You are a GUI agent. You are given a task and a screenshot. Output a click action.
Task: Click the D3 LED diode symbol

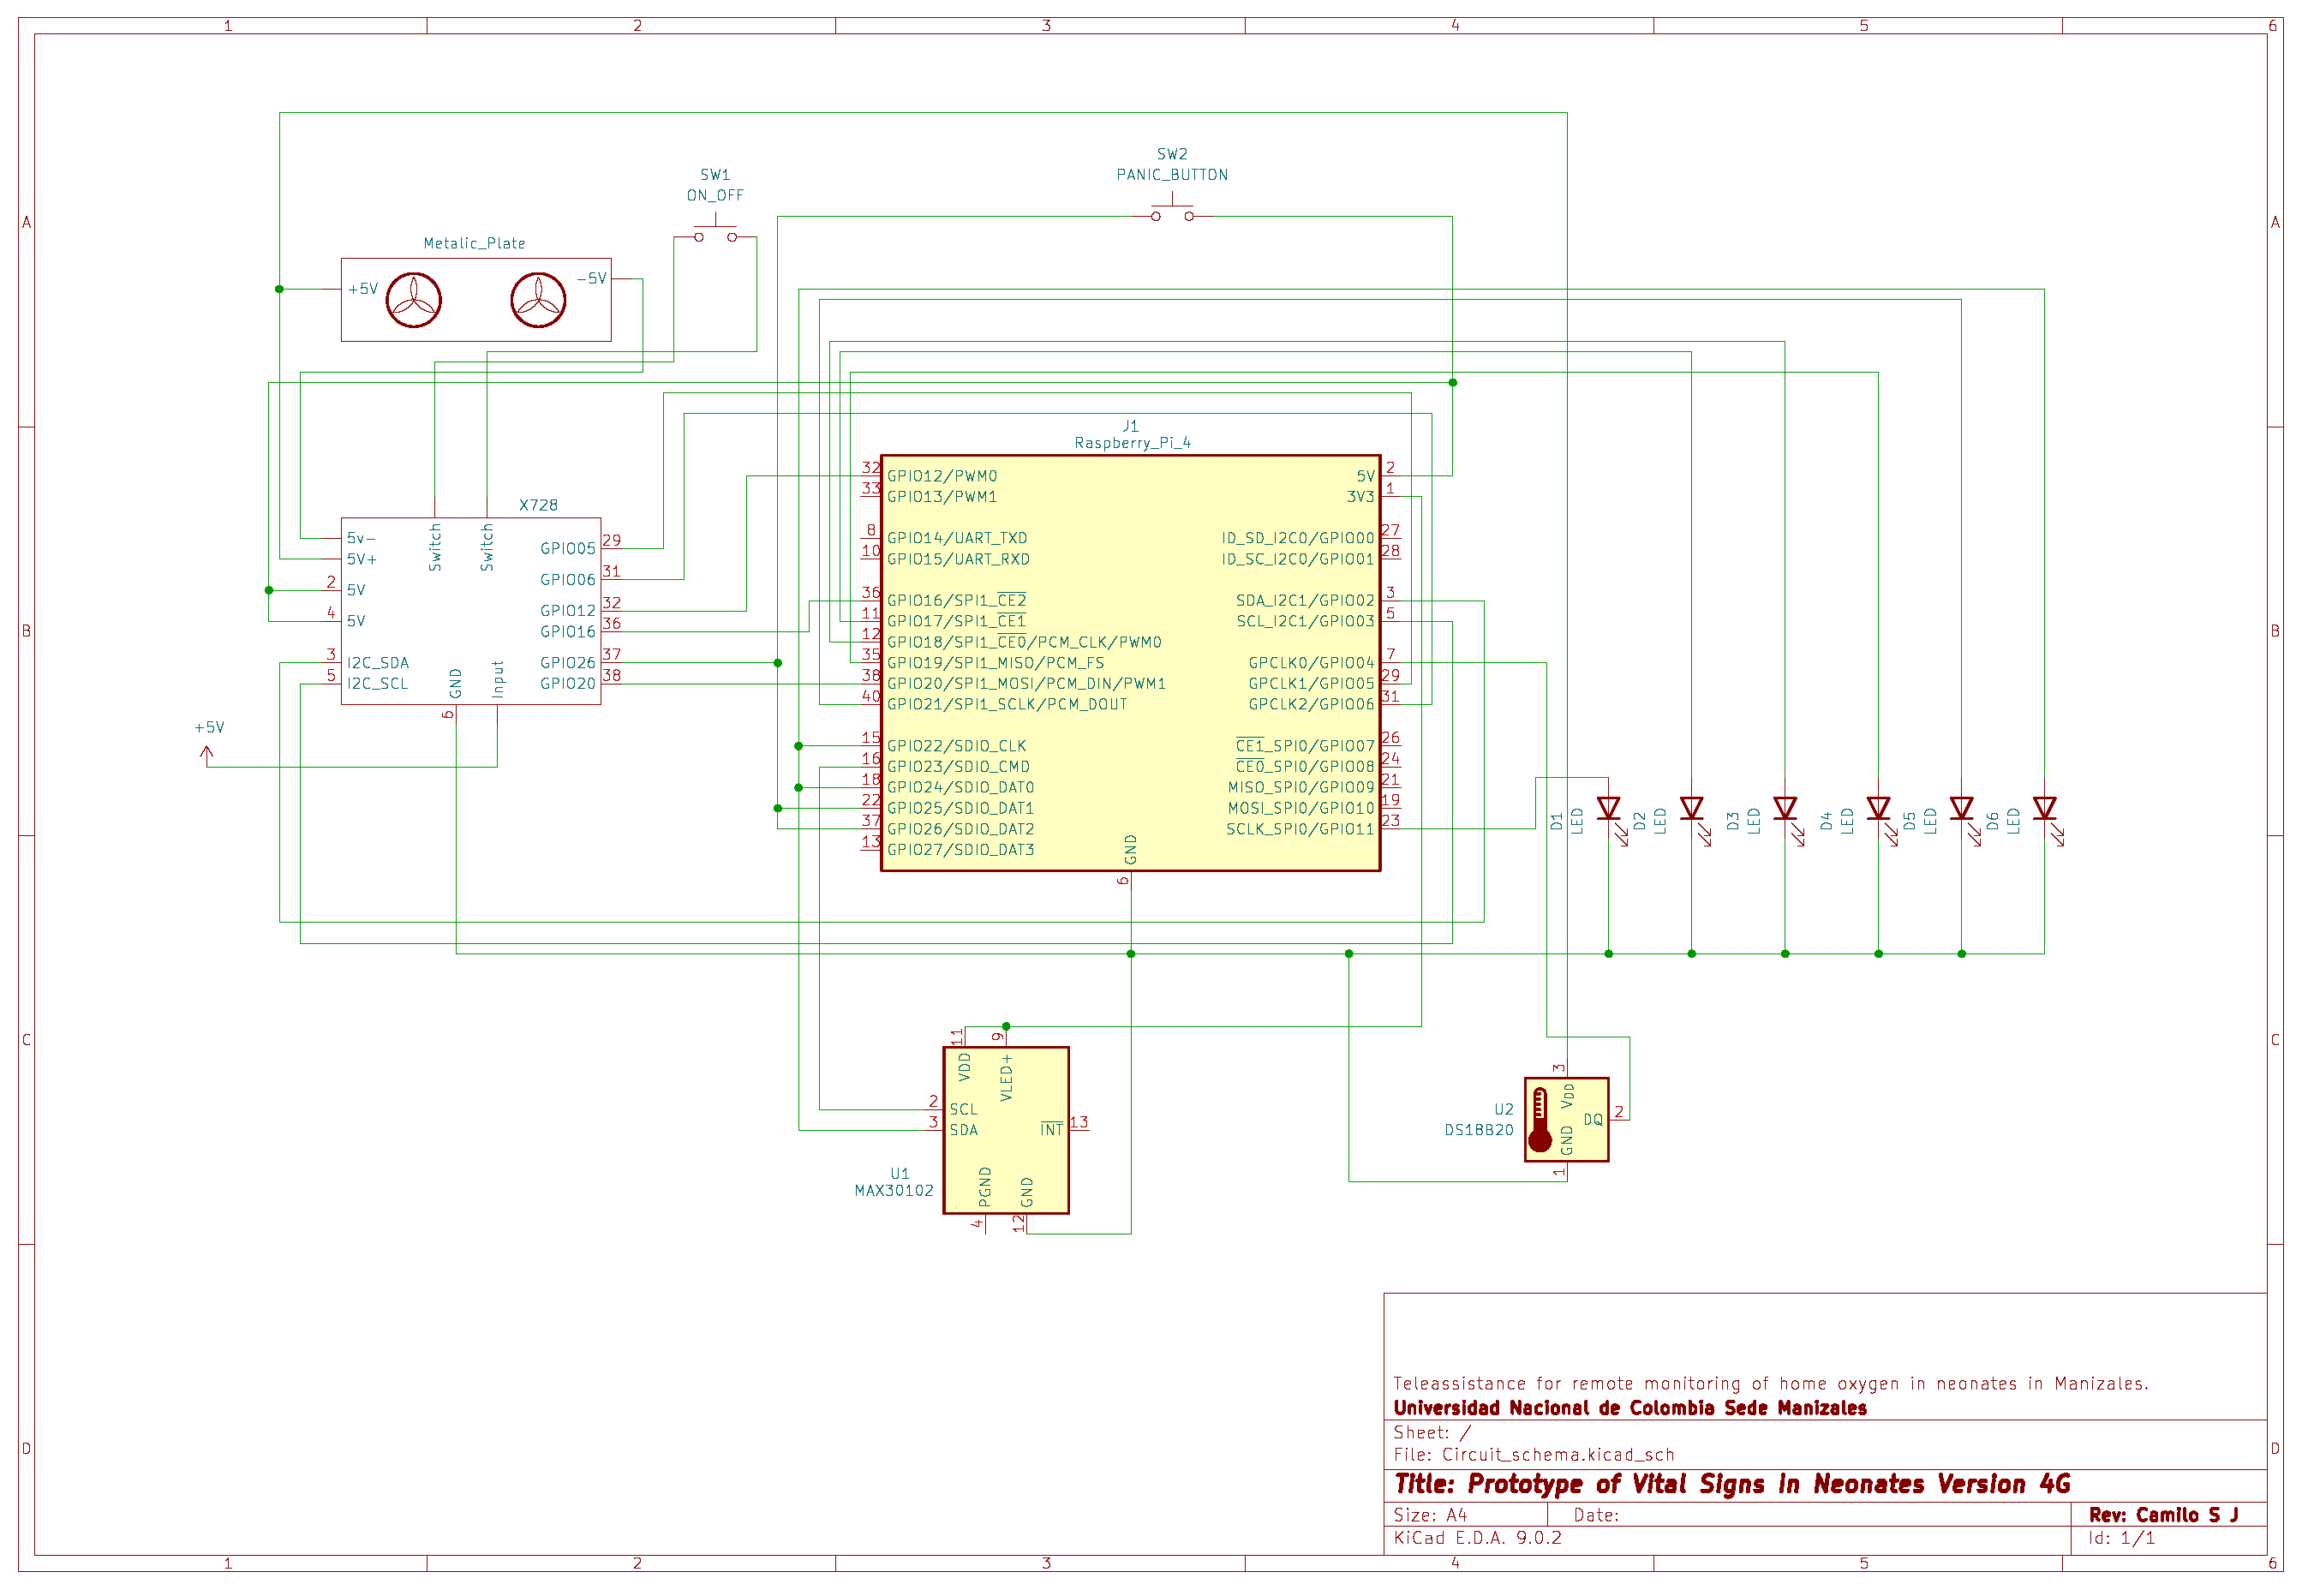coord(1785,808)
